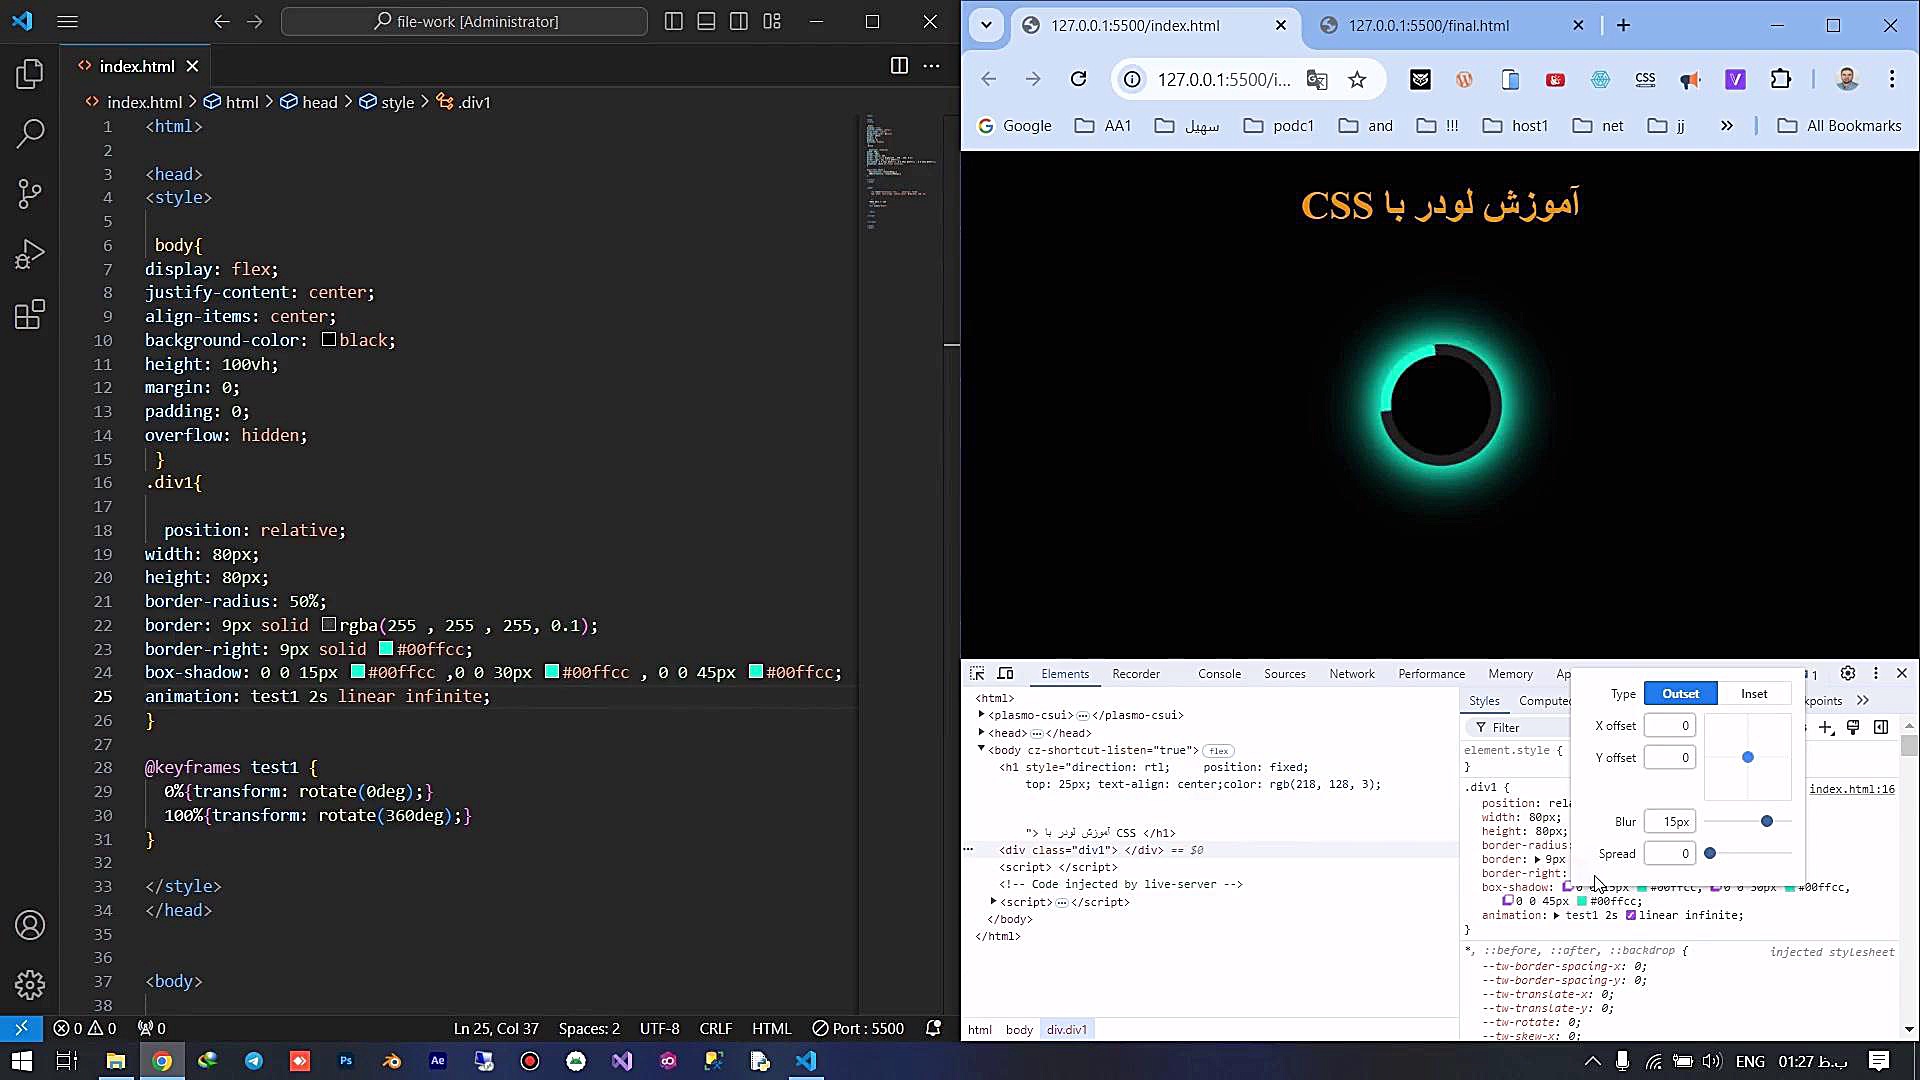Show more hidden bookmarks chevron

[x=1727, y=125]
